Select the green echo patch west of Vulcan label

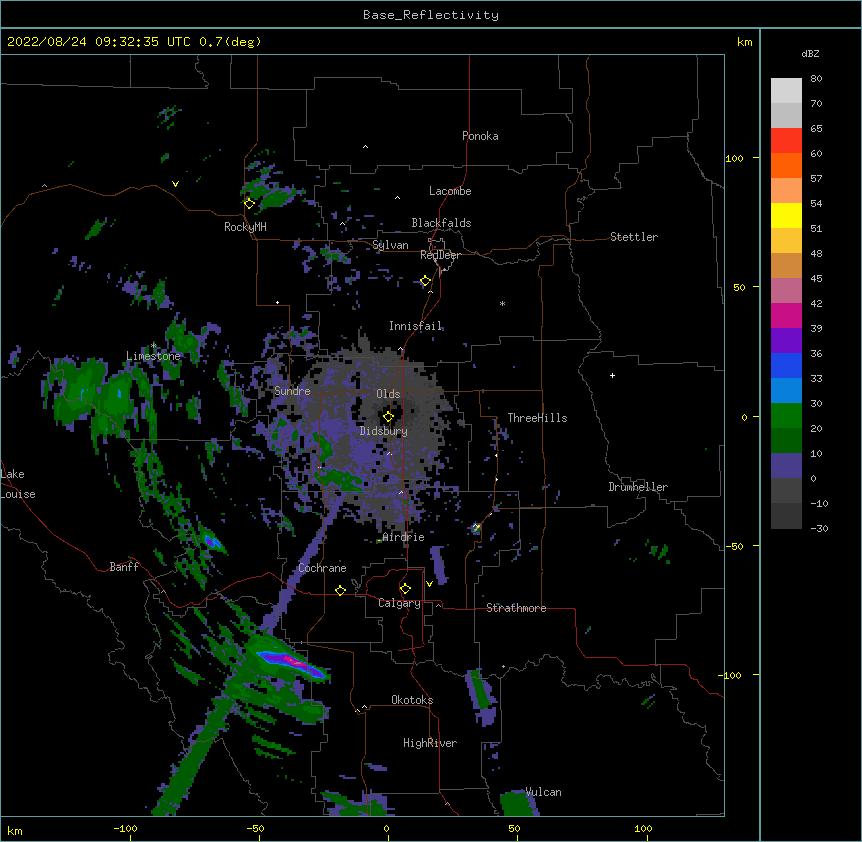pyautogui.click(x=515, y=804)
